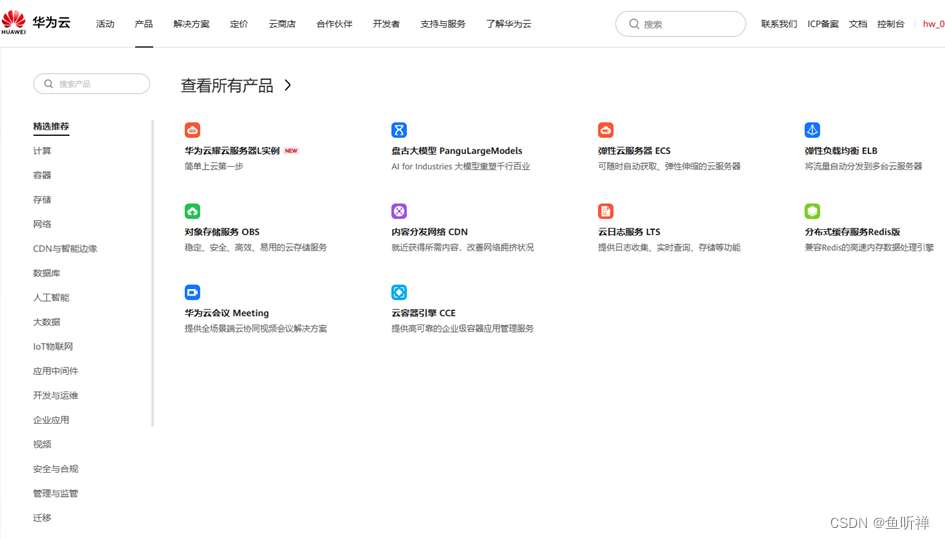The height and width of the screenshot is (539, 945).
Task: Select the 精选推荐 category
Action: point(51,126)
